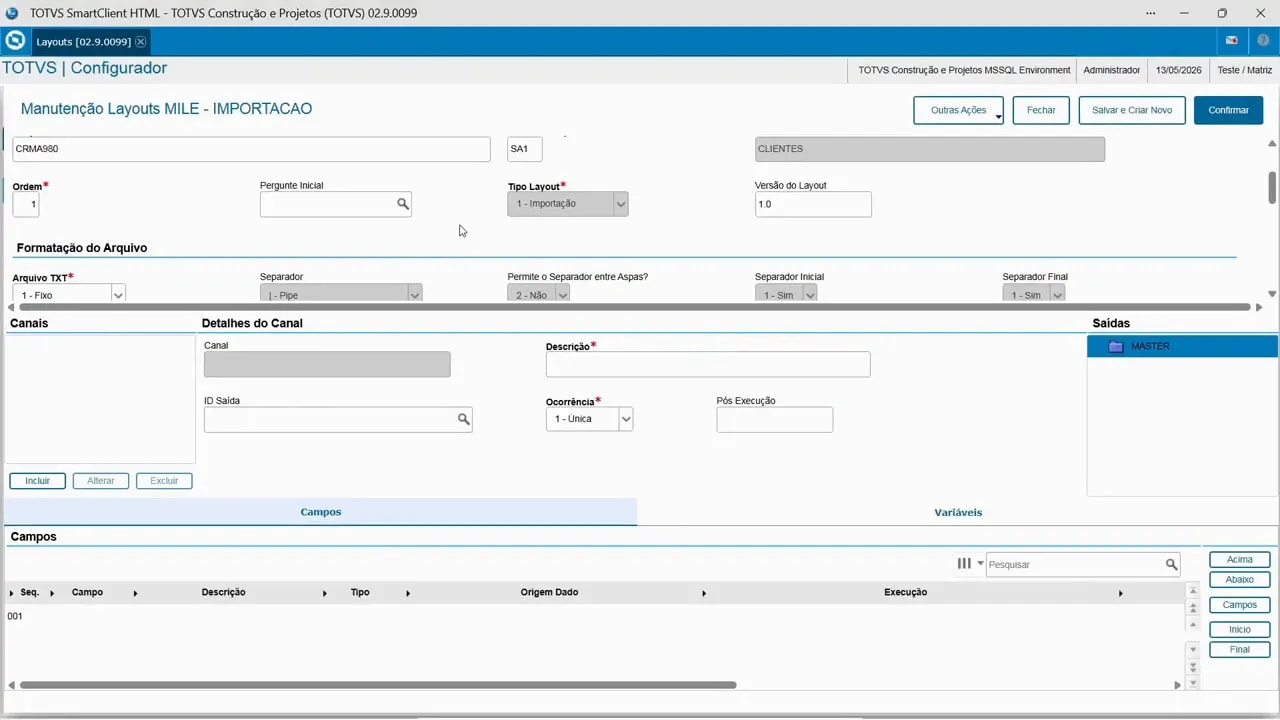Viewport: 1280px width, 720px height.
Task: Open the help question mark icon
Action: 1263,41
